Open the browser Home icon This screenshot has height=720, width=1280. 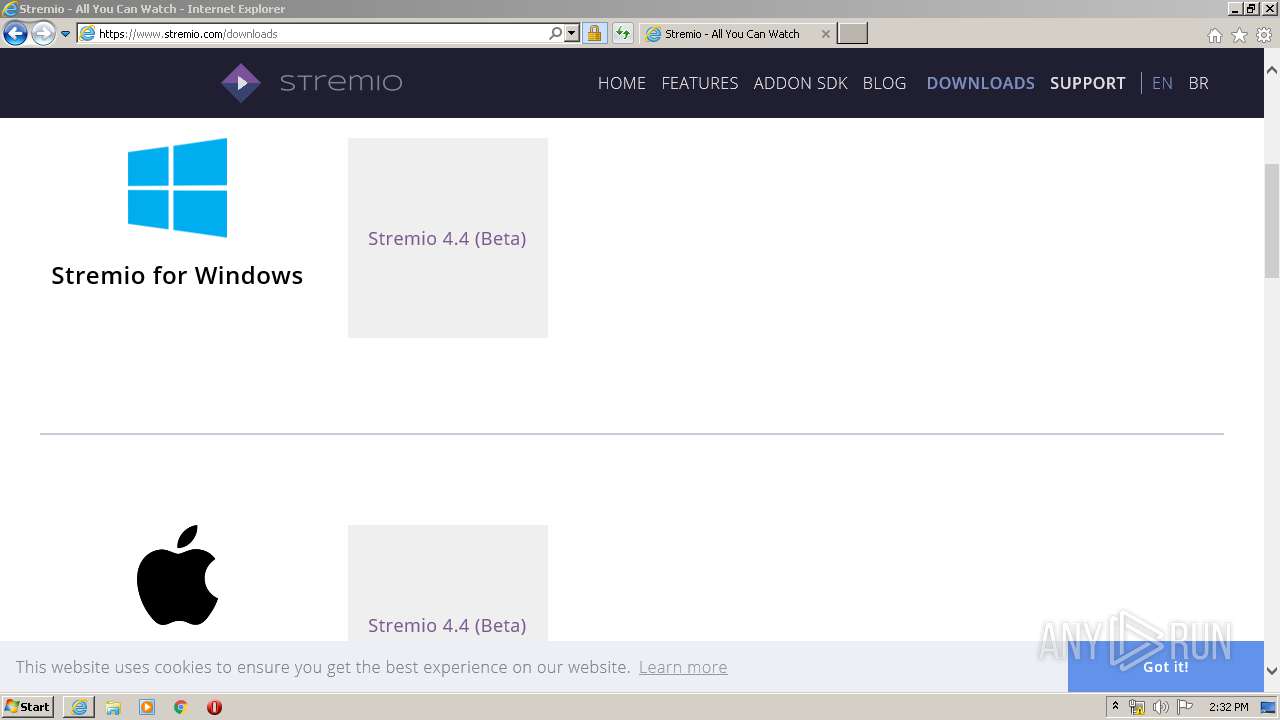pos(1214,35)
